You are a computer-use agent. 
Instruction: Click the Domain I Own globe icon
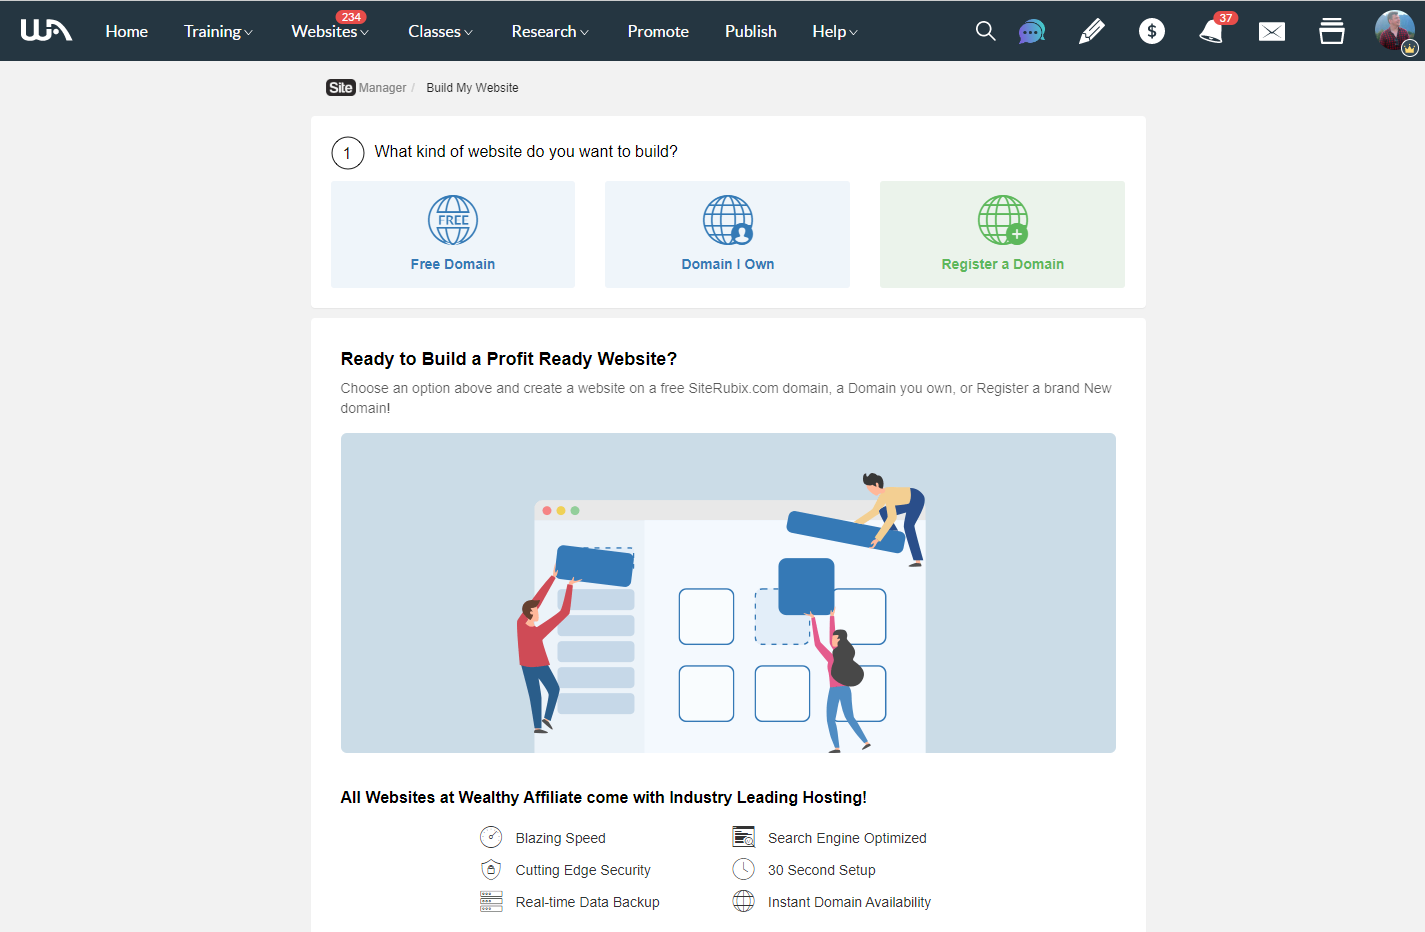point(728,220)
